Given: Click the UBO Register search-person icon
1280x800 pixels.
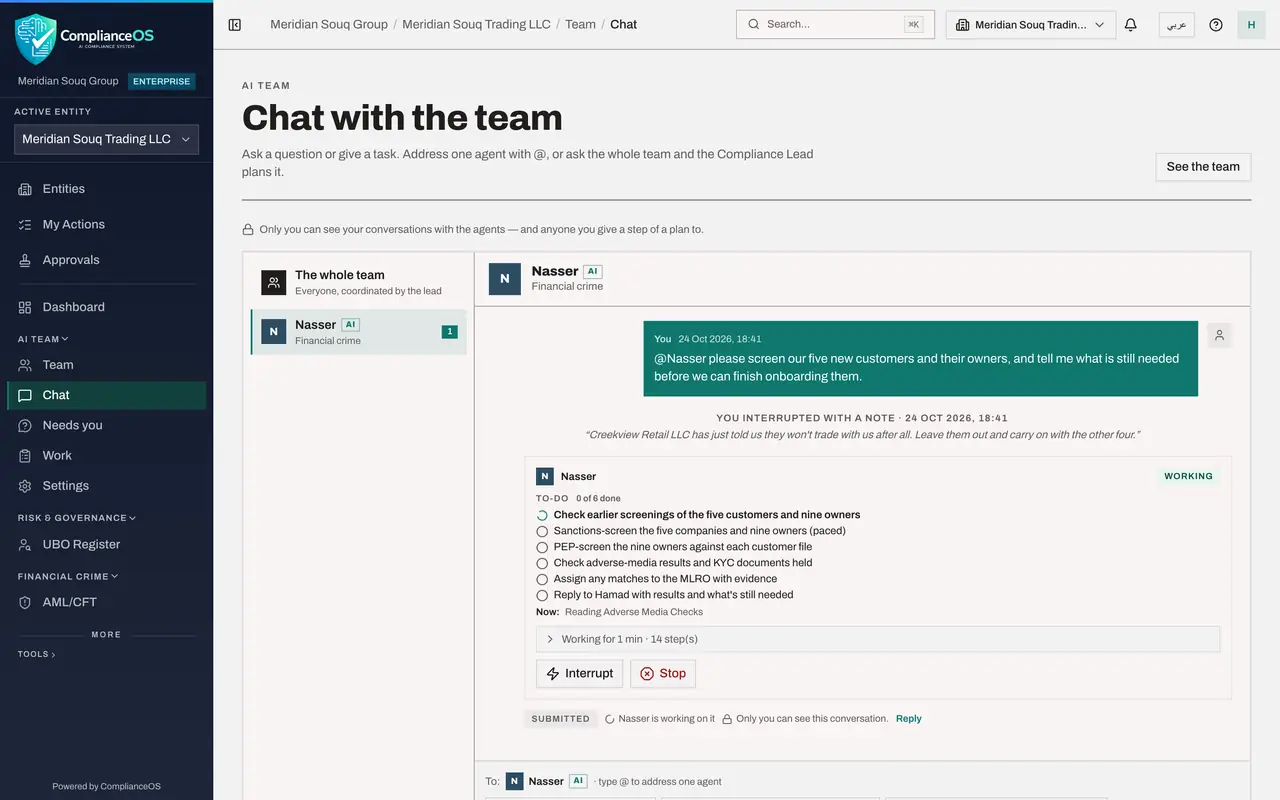Looking at the screenshot, I should coord(25,545).
